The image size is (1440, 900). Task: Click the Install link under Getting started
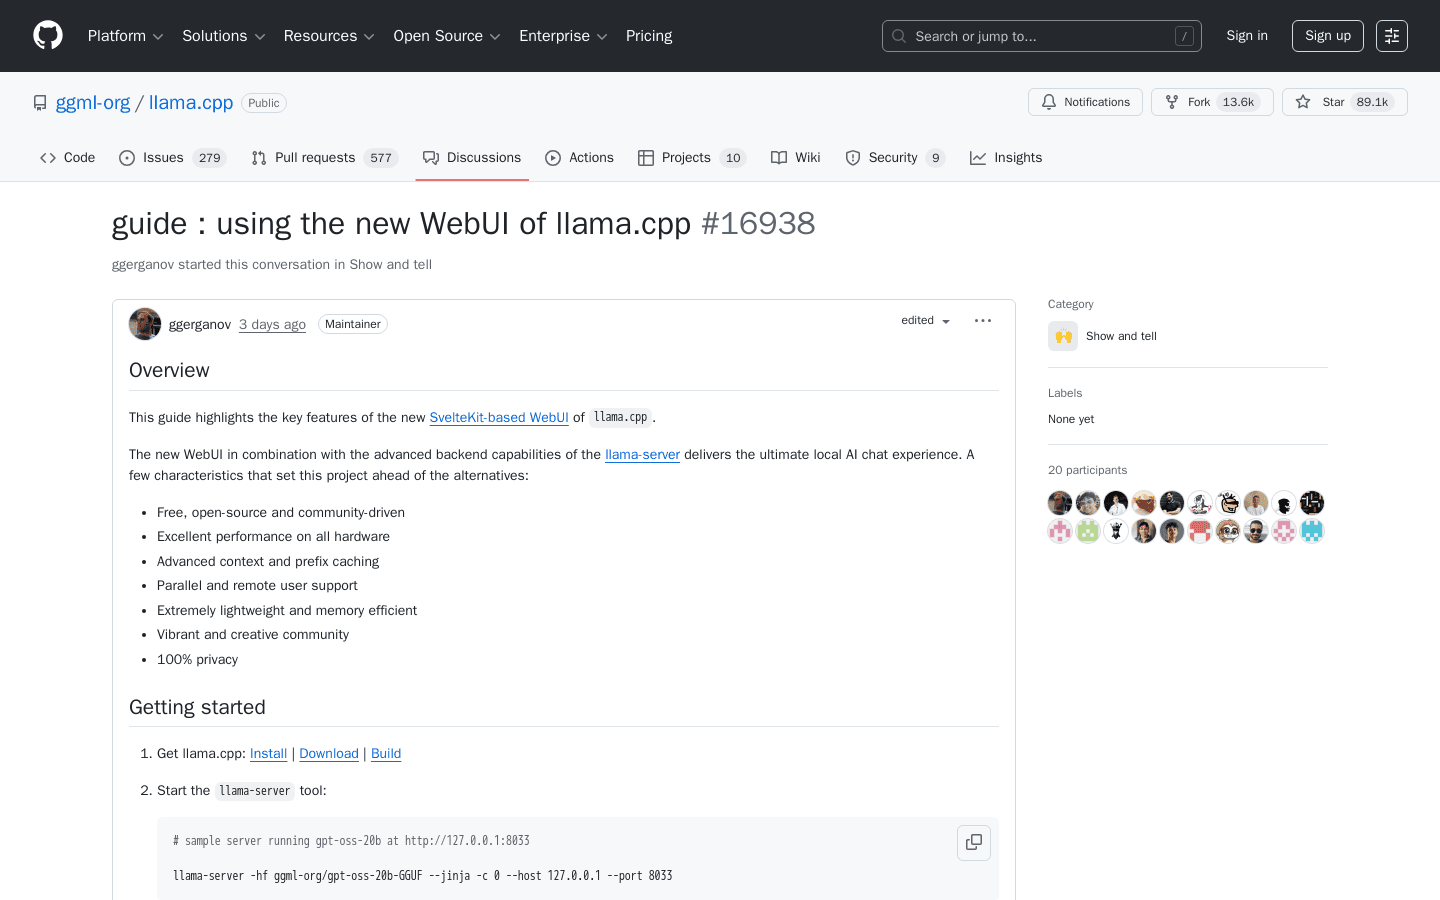click(268, 753)
